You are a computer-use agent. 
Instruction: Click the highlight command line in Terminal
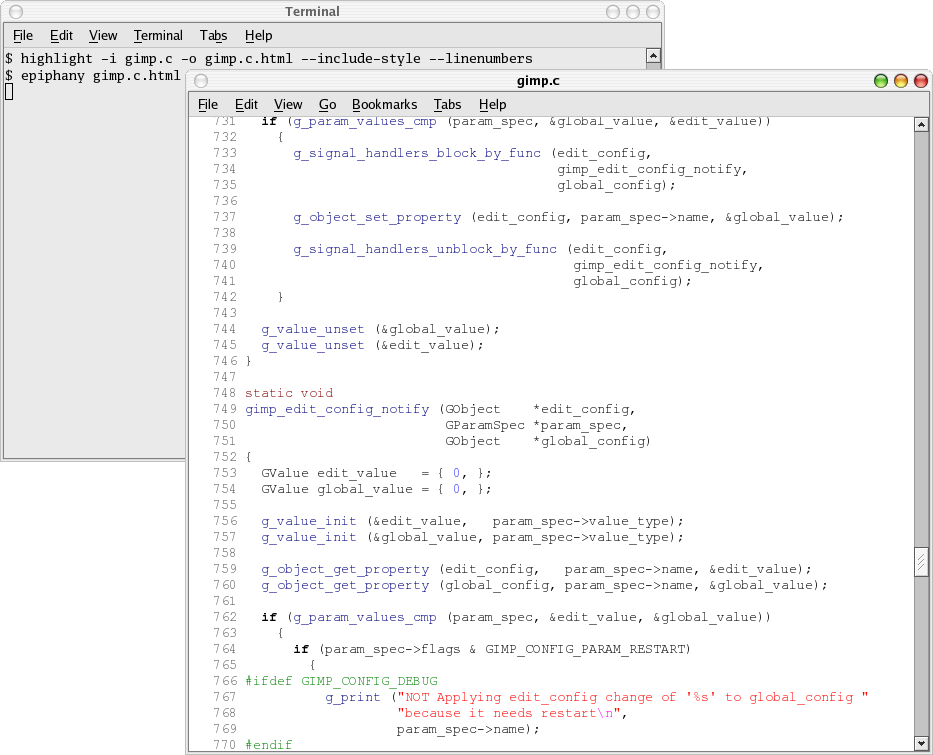pyautogui.click(x=277, y=58)
